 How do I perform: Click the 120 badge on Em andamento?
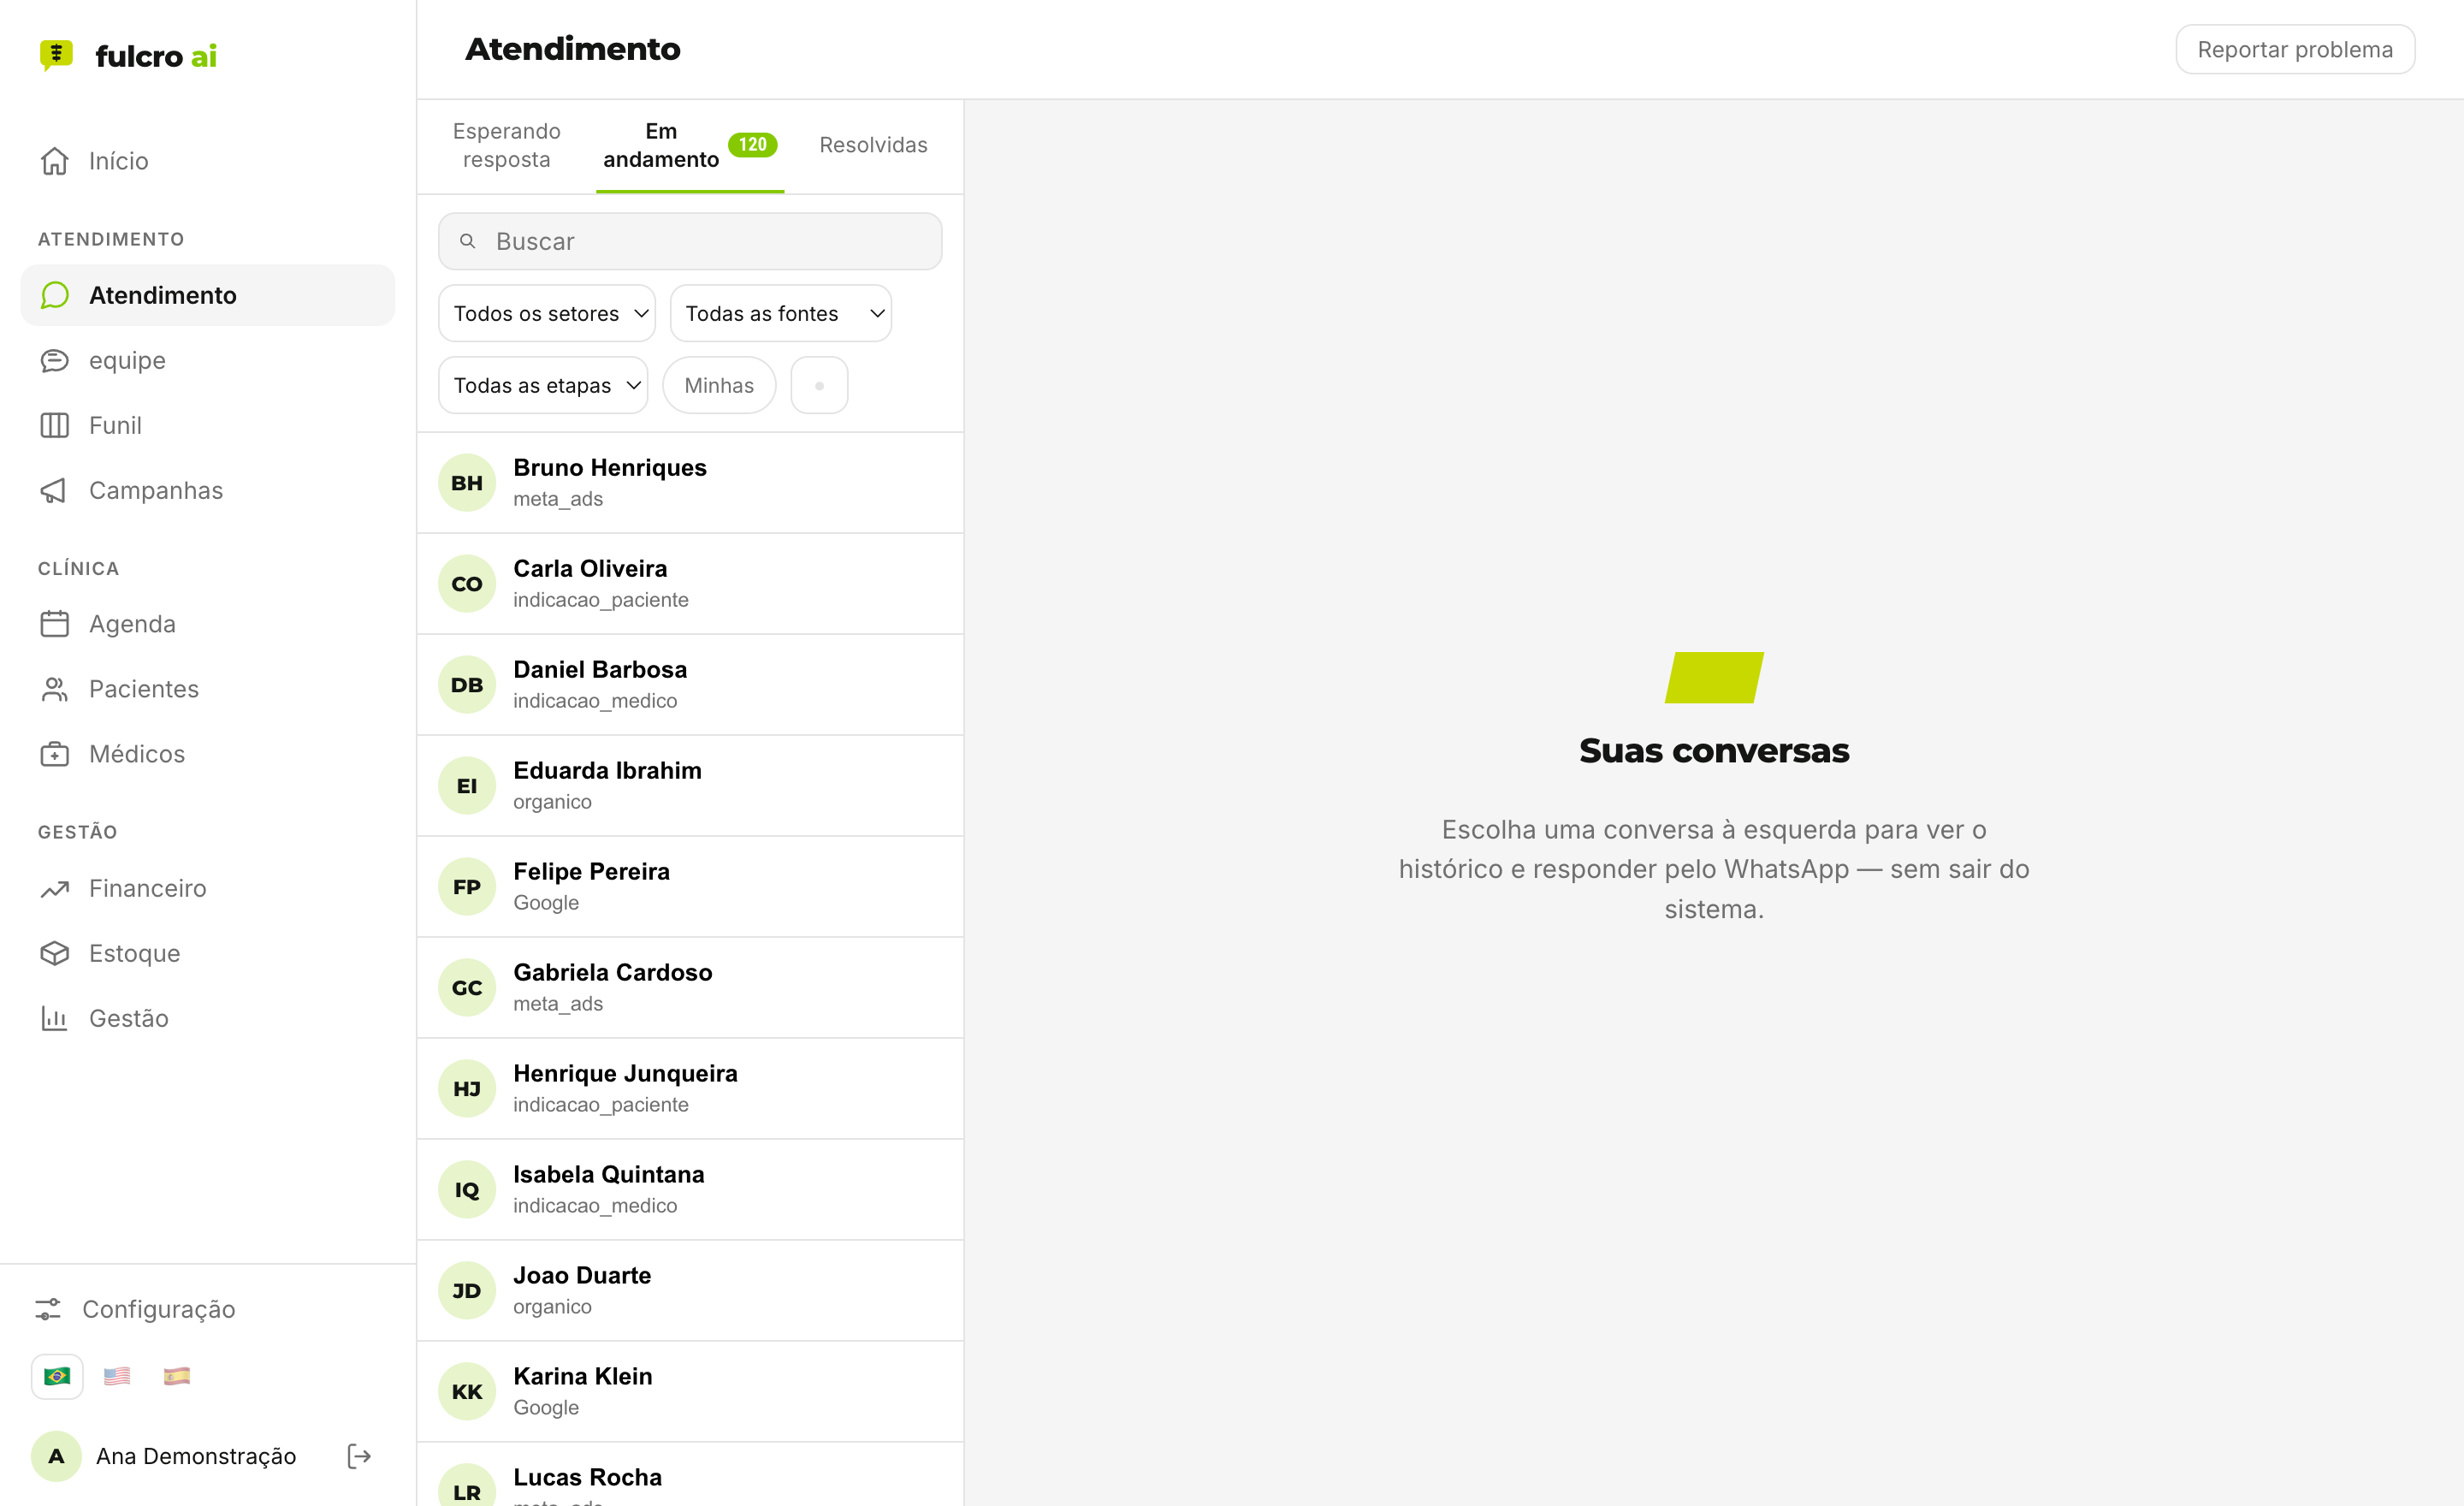tap(752, 144)
